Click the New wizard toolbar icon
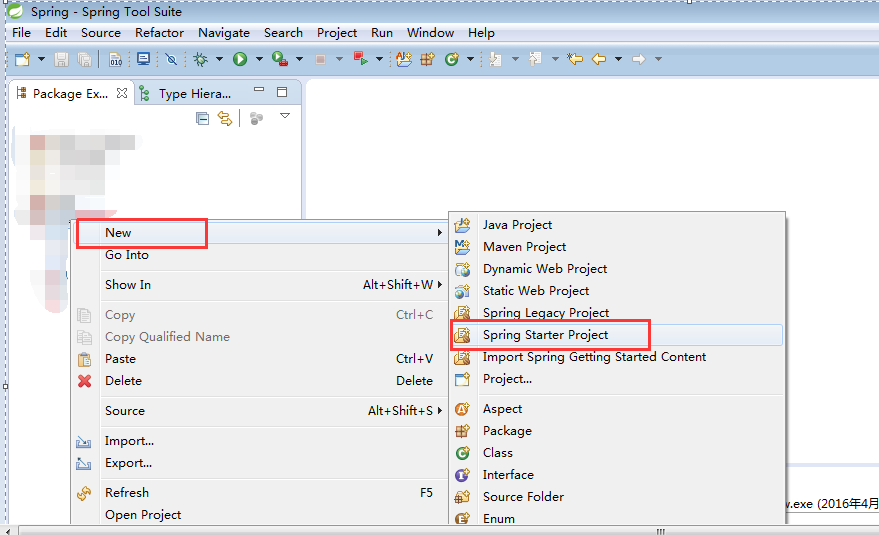Screen dimensions: 879x535 (22, 59)
